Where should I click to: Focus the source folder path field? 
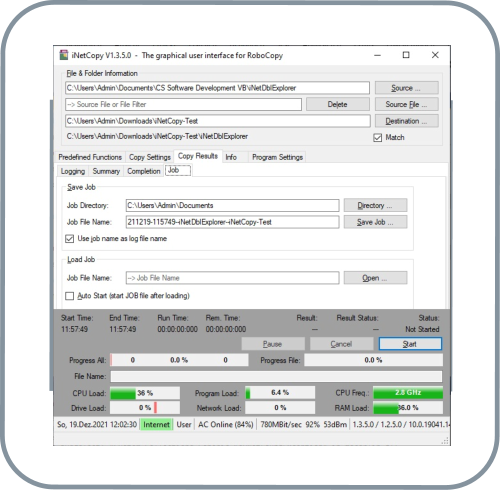click(x=217, y=88)
